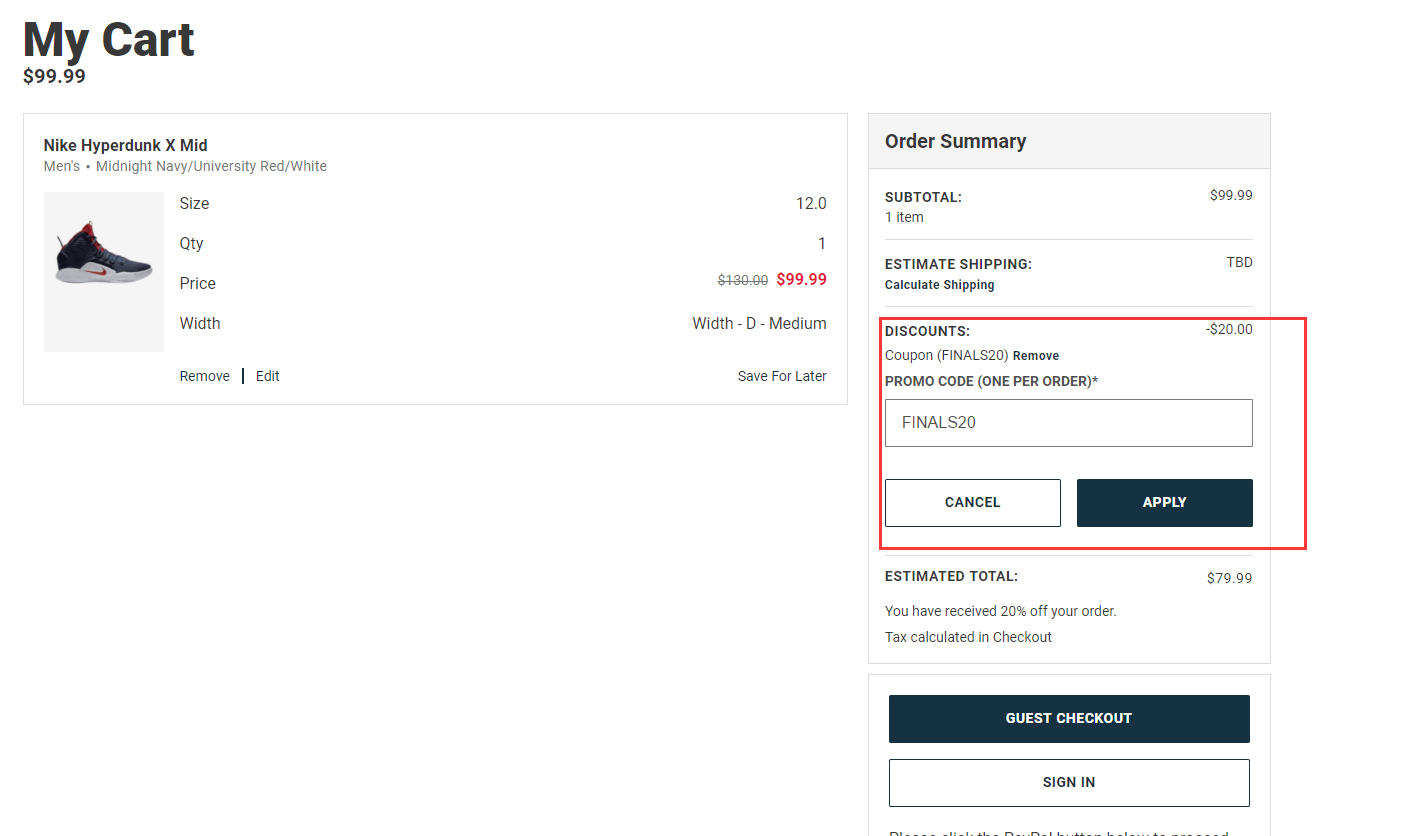Click the '1 item' subtotal count

(905, 217)
